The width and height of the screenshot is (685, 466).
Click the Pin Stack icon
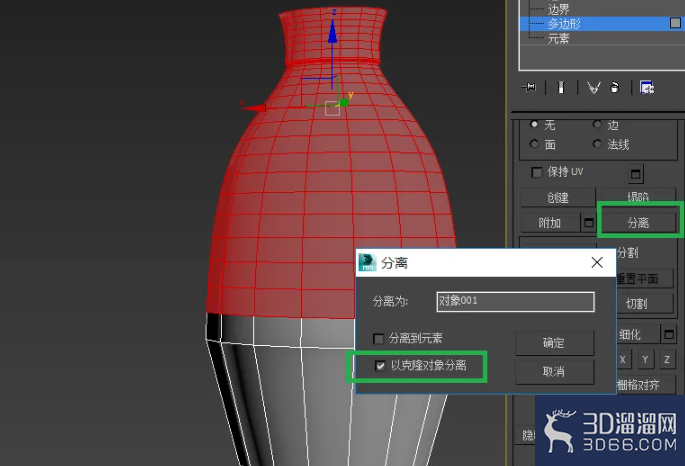[529, 87]
